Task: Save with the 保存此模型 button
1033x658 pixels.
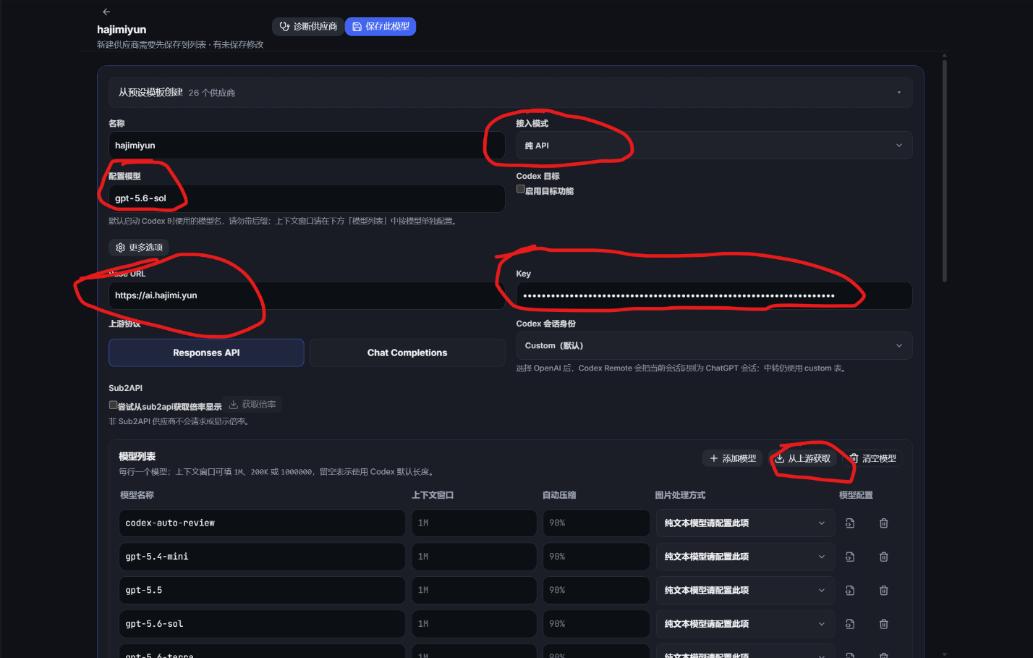Action: 380,26
